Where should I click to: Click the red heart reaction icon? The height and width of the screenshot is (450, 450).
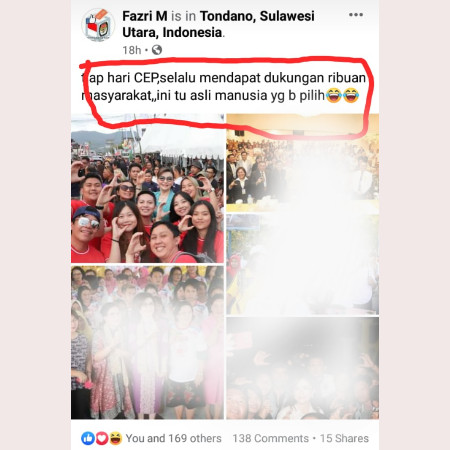click(102, 438)
